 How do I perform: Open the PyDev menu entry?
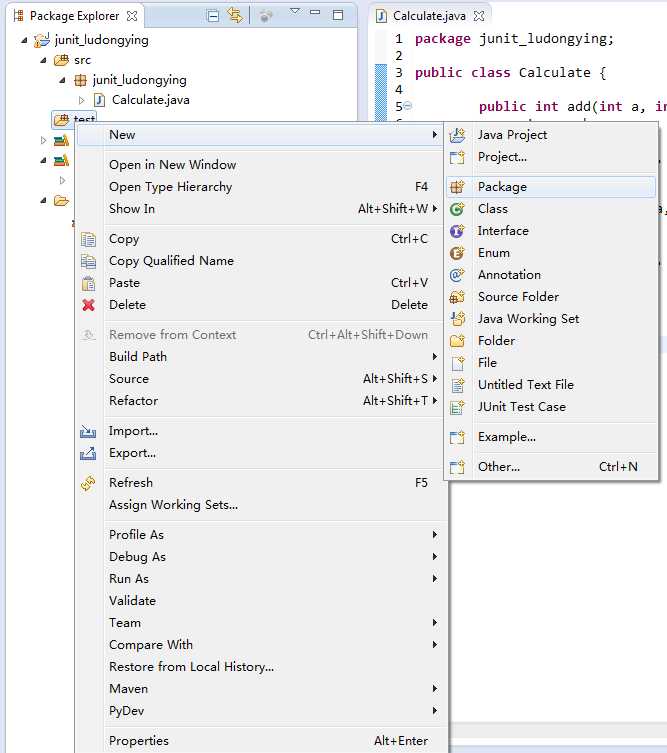260,711
